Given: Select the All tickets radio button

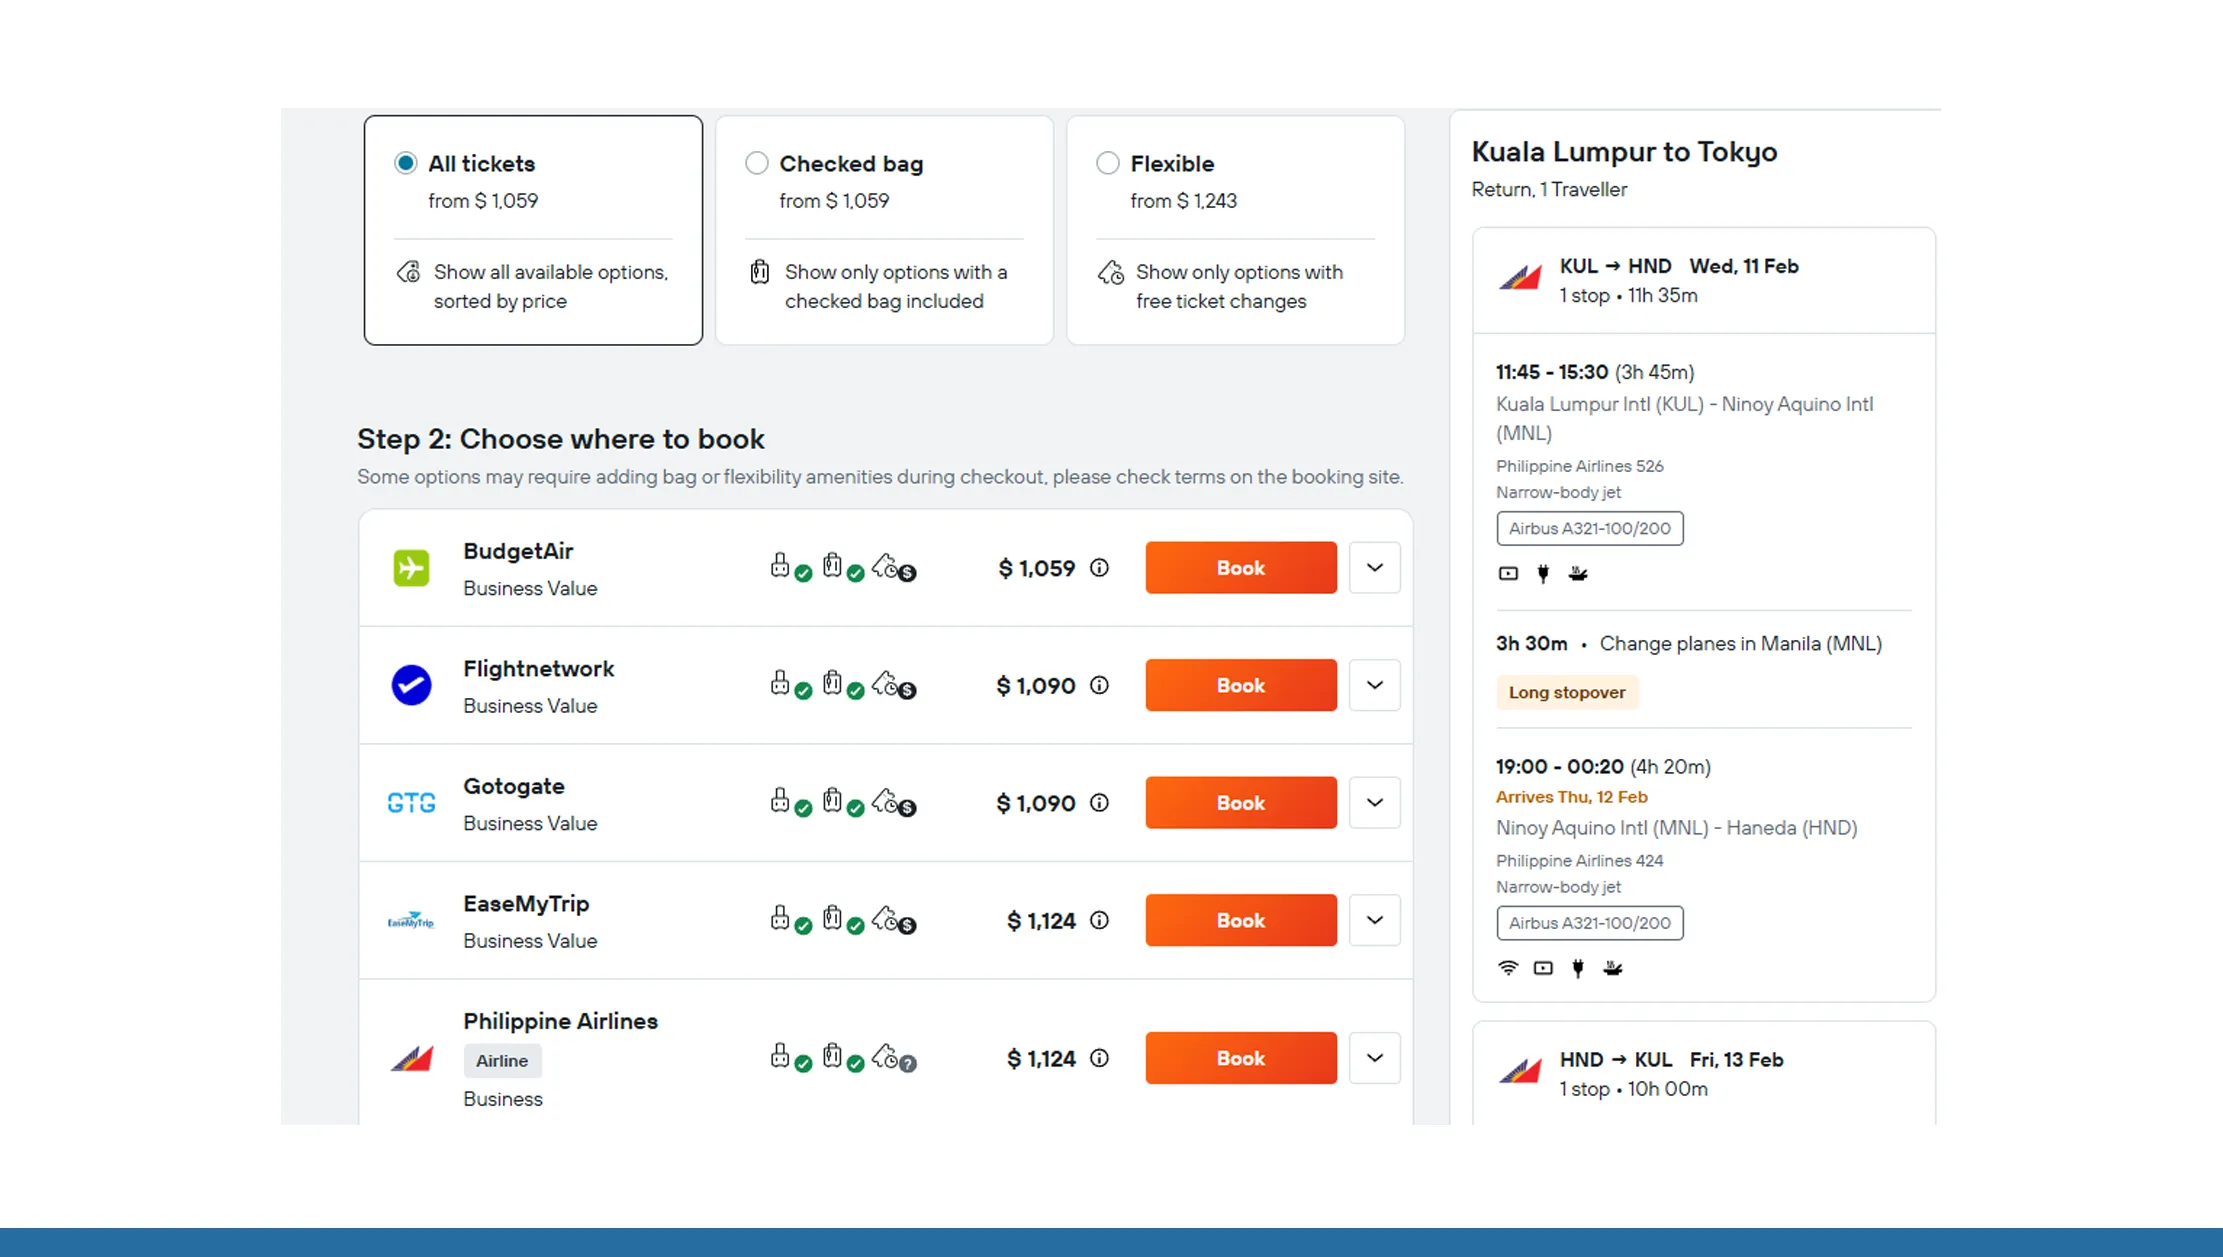Looking at the screenshot, I should [x=404, y=162].
